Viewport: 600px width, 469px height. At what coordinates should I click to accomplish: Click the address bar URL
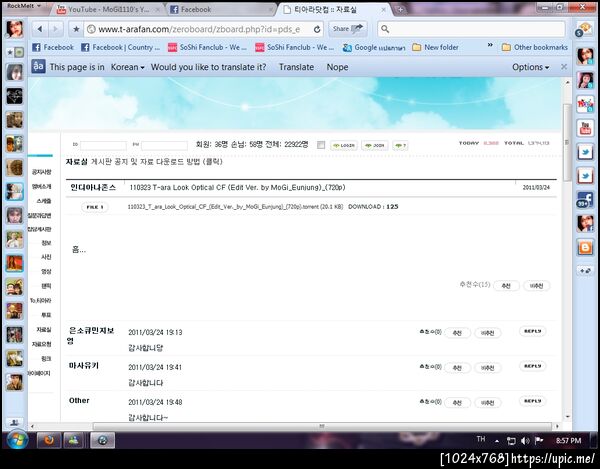pyautogui.click(x=199, y=29)
